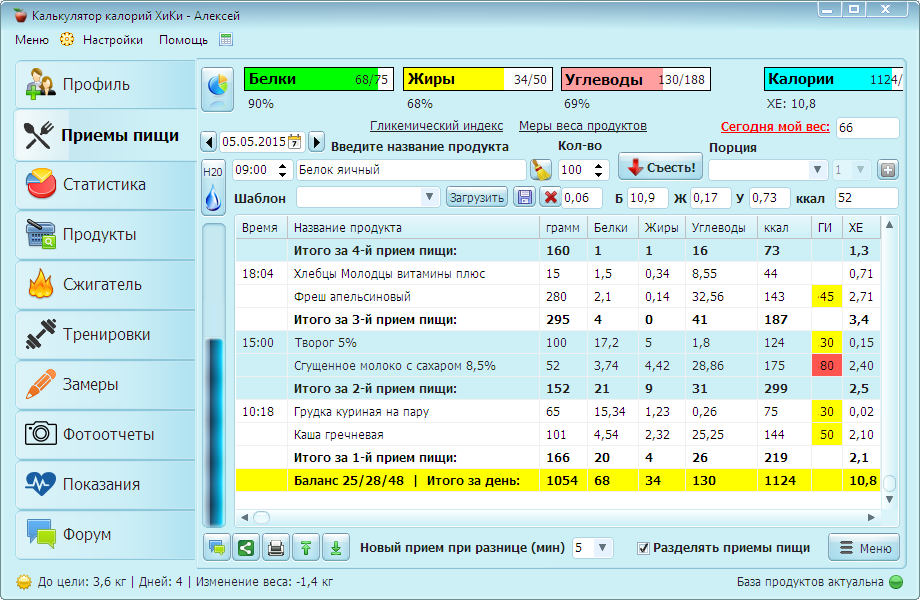Click the red X delete icon
The image size is (920, 600).
click(550, 197)
